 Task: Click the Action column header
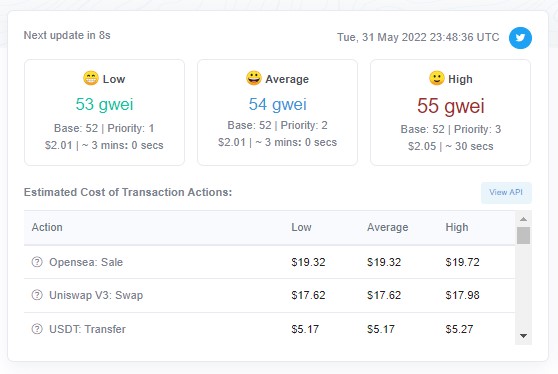coord(47,227)
